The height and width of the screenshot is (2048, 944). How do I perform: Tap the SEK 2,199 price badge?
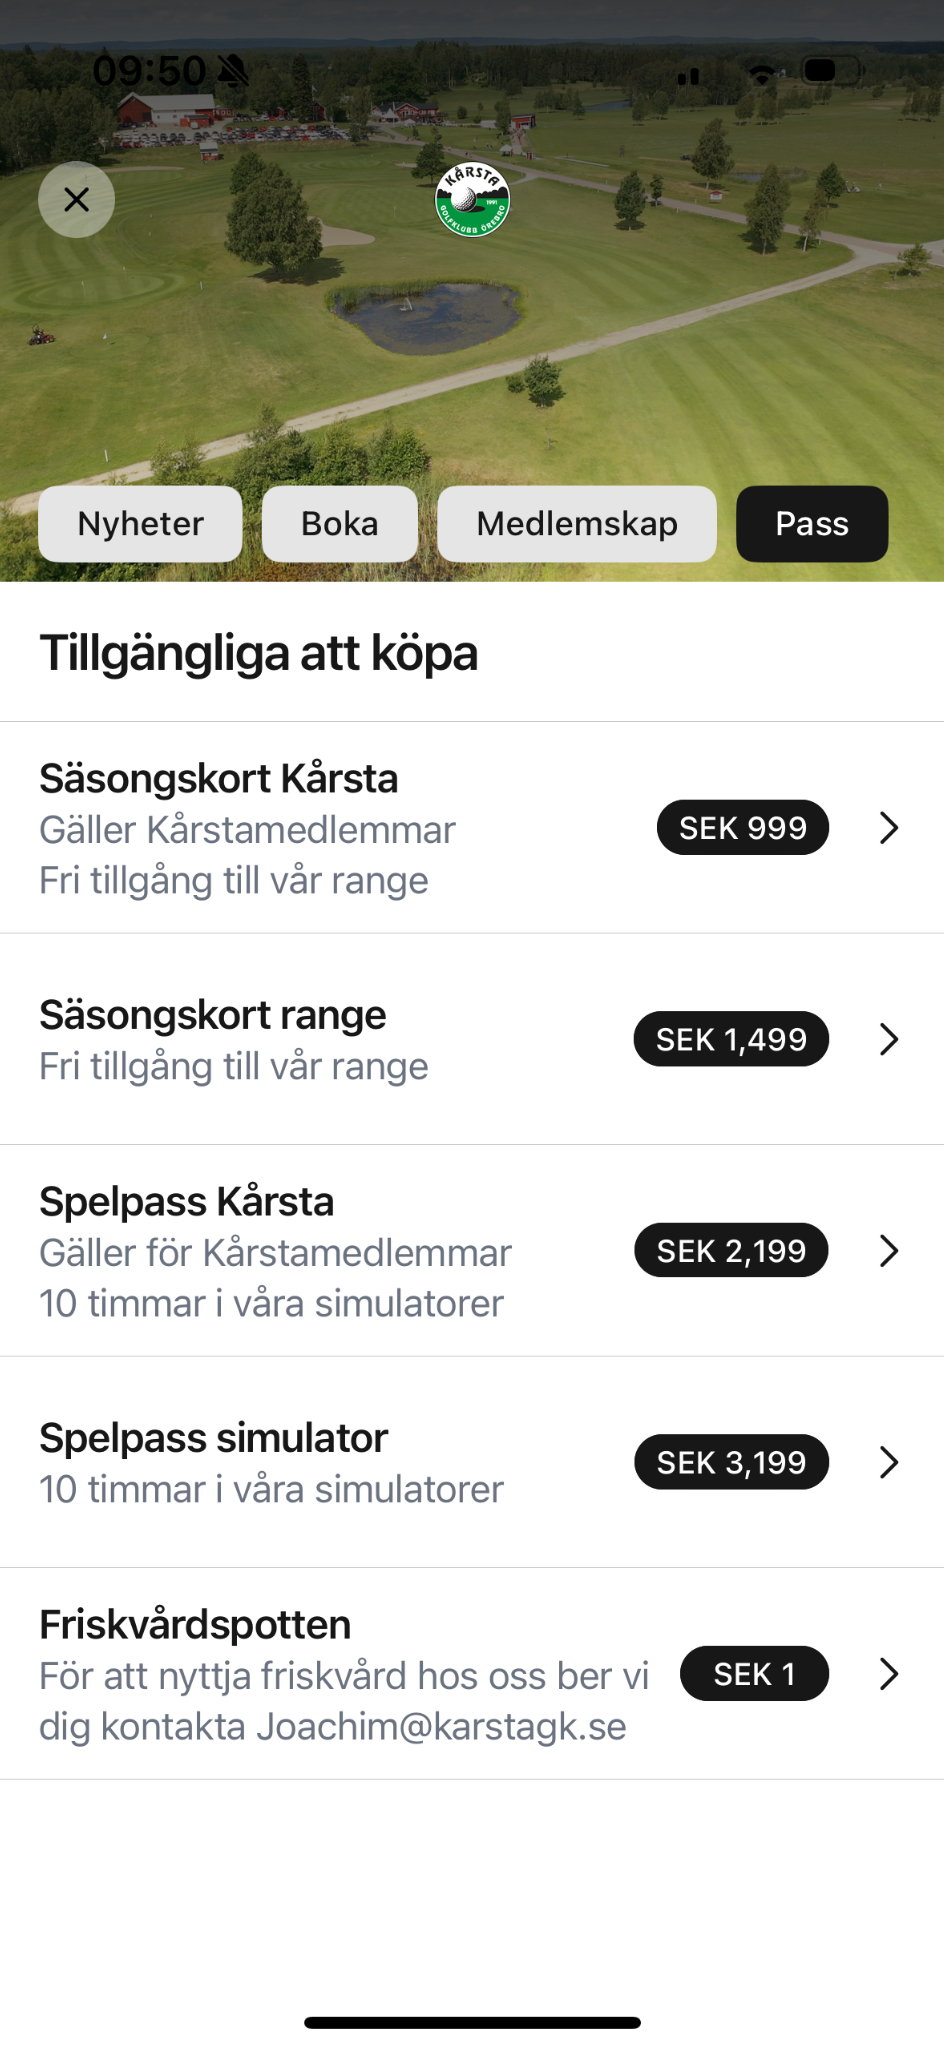[x=731, y=1251]
